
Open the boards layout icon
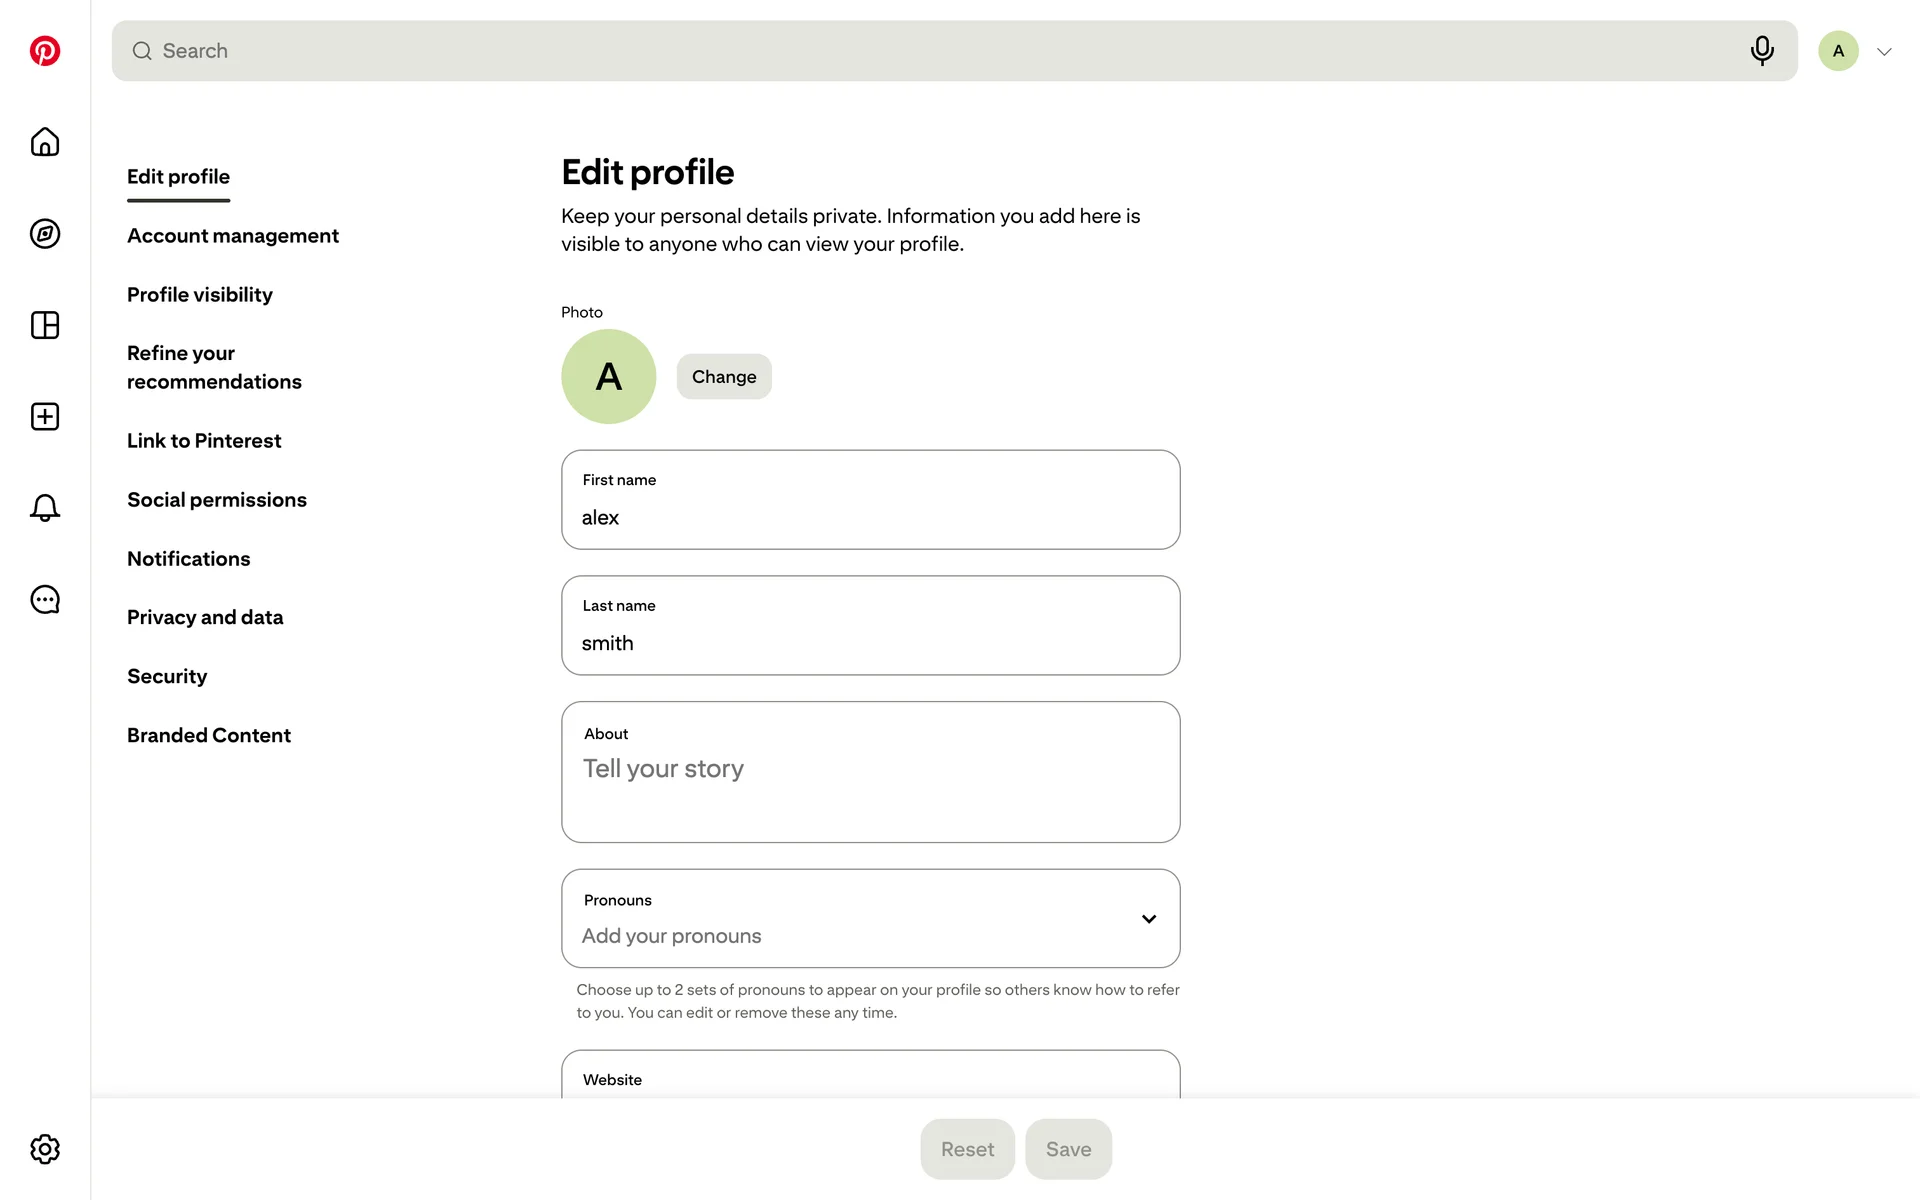coord(45,325)
